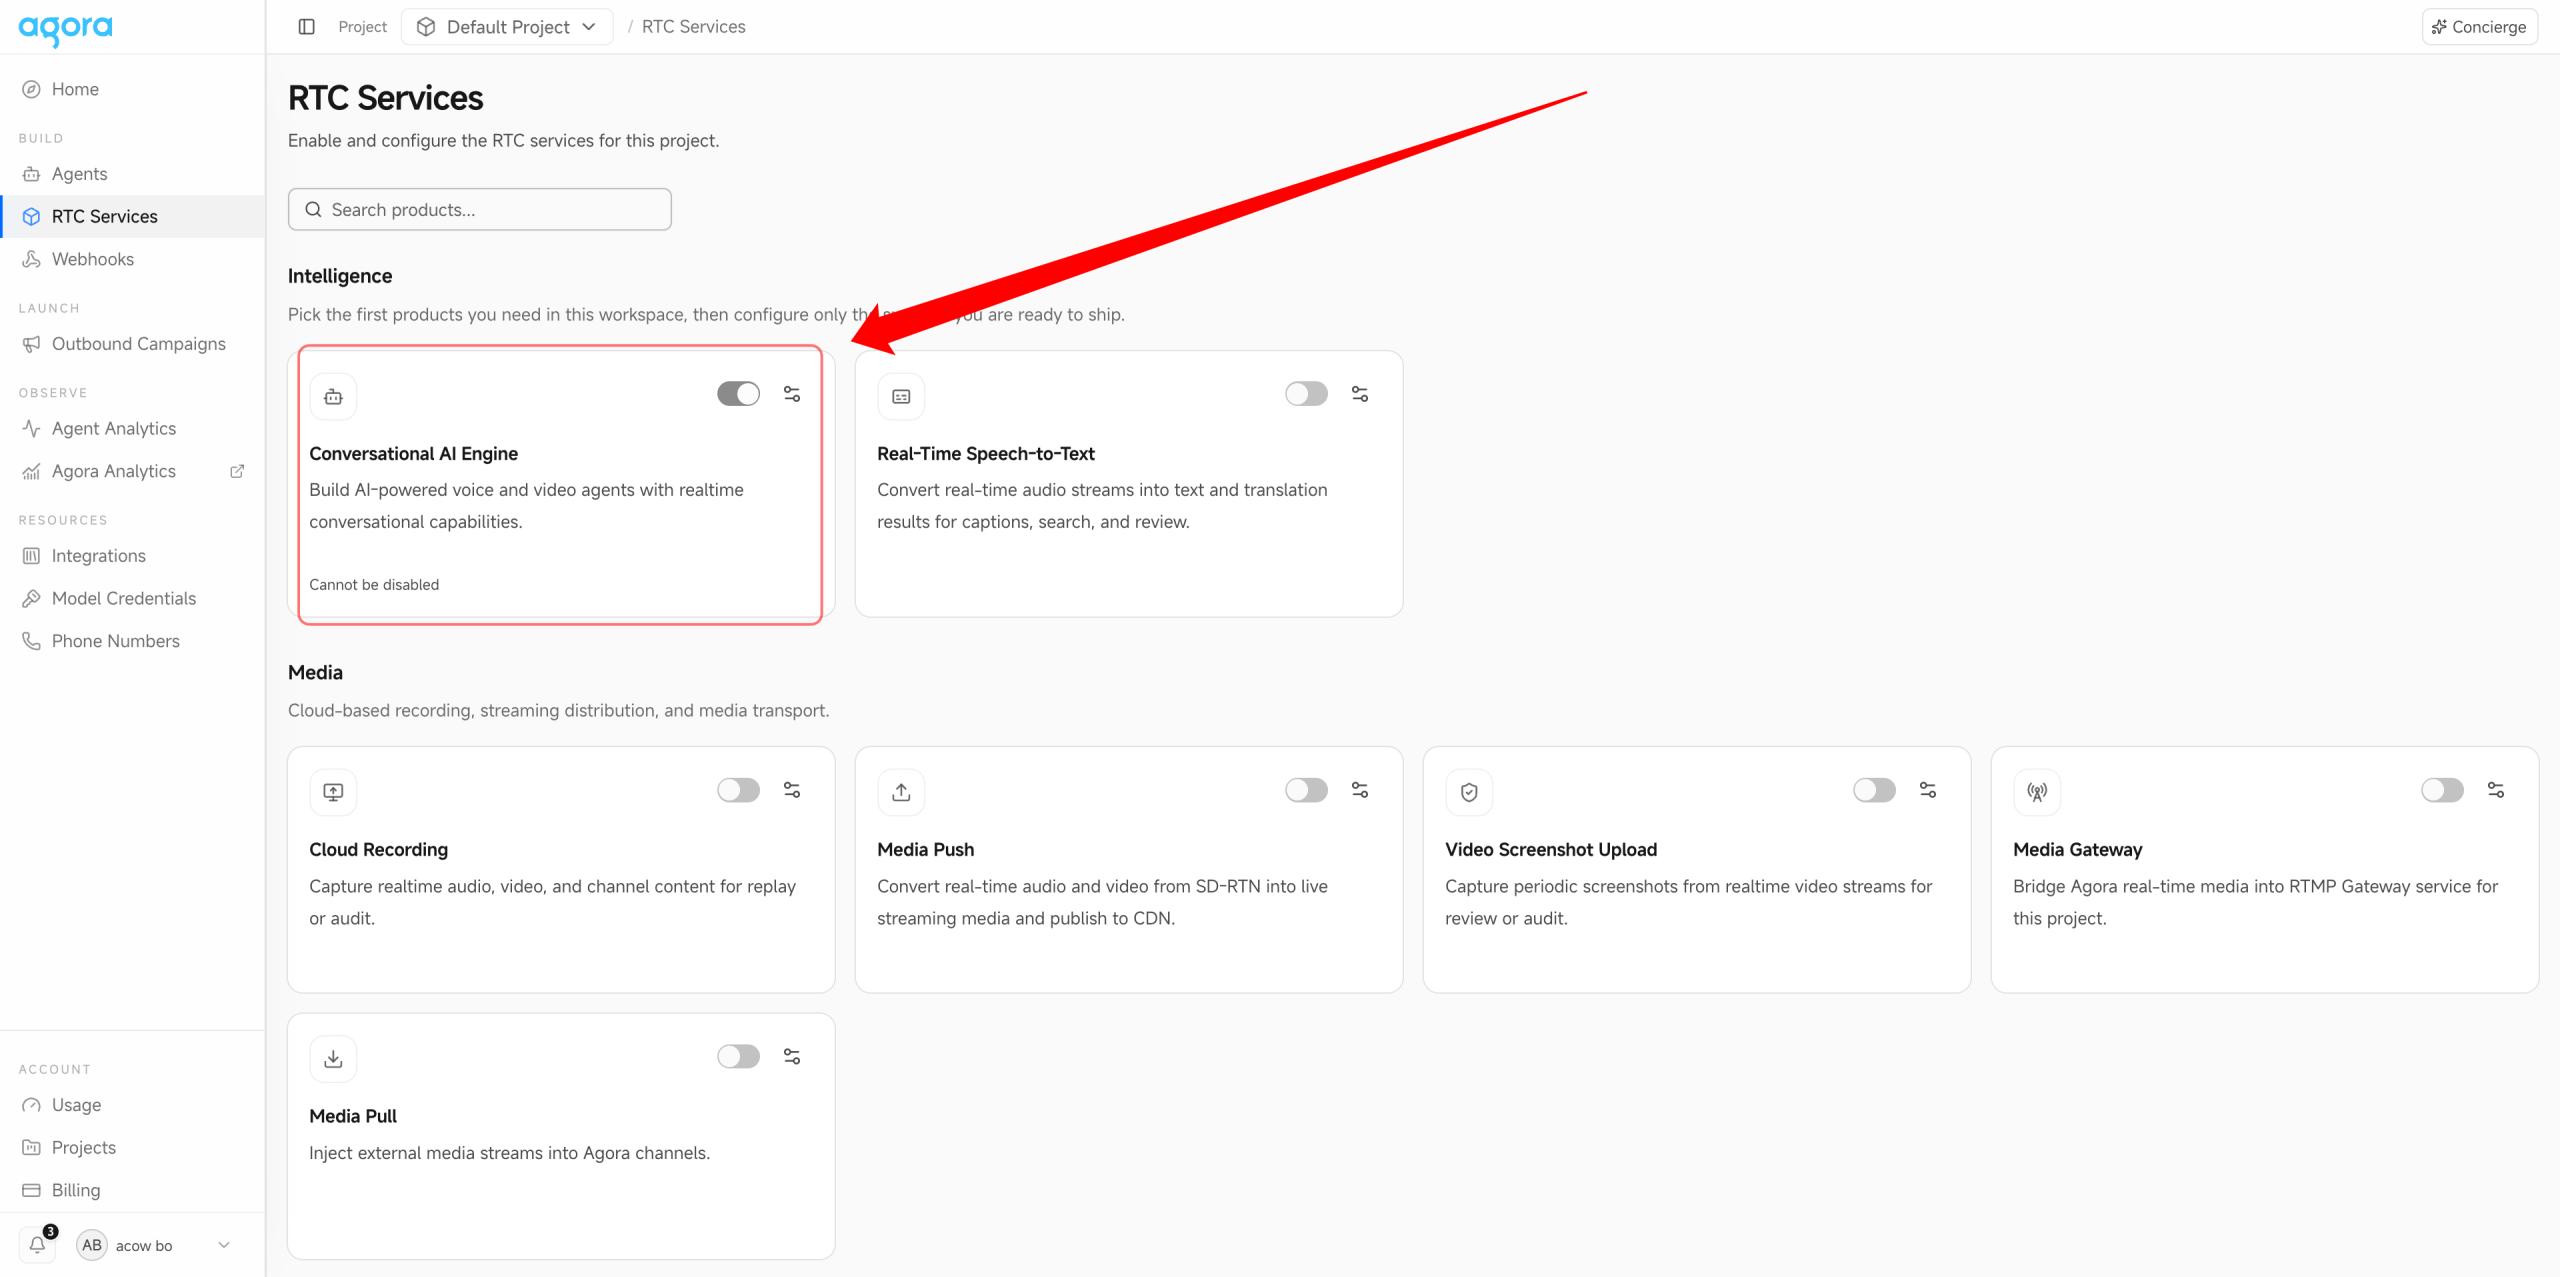Collapse the sidebar panel icon
The height and width of the screenshot is (1277, 2560).
point(307,27)
